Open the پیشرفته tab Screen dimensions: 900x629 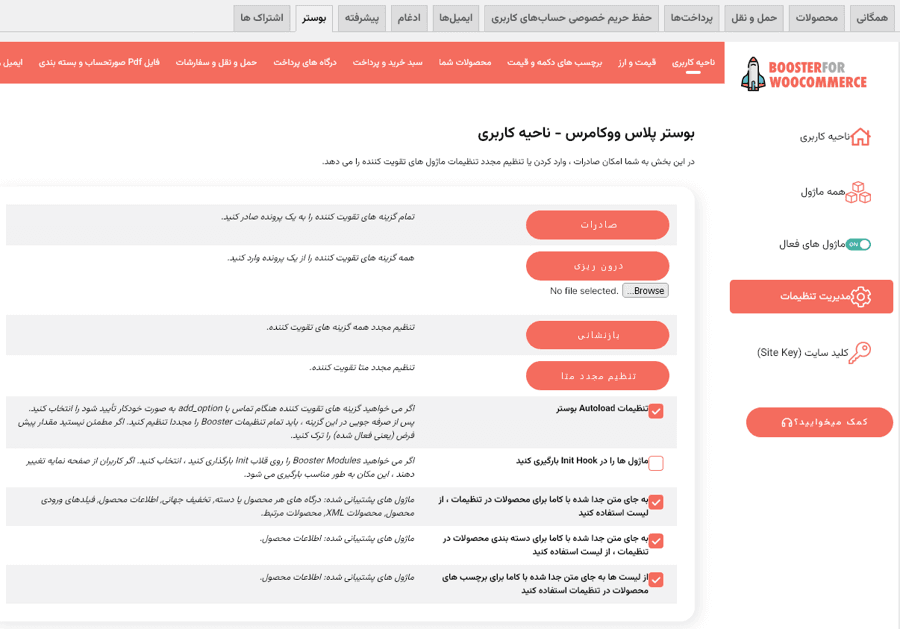tap(362, 18)
